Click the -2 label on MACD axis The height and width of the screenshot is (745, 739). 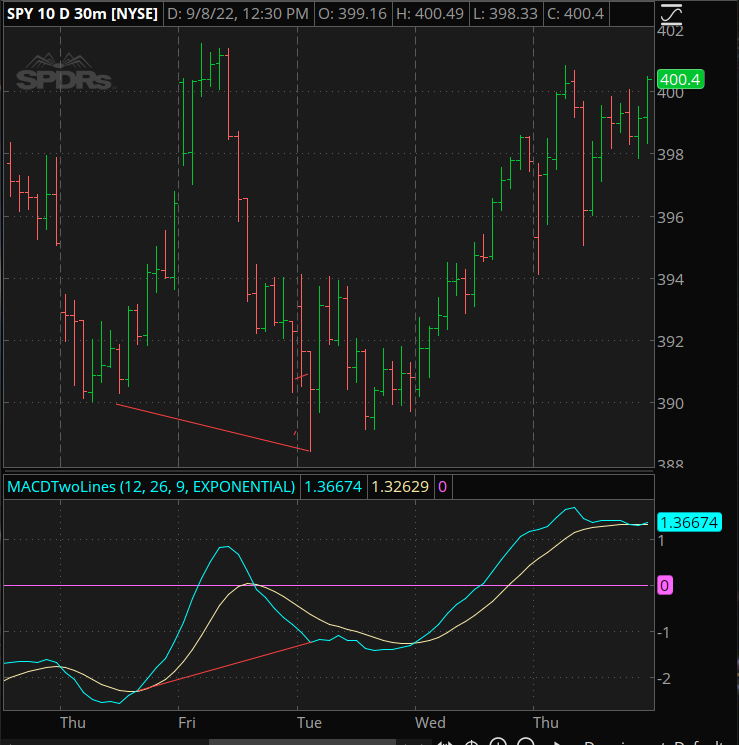[663, 678]
